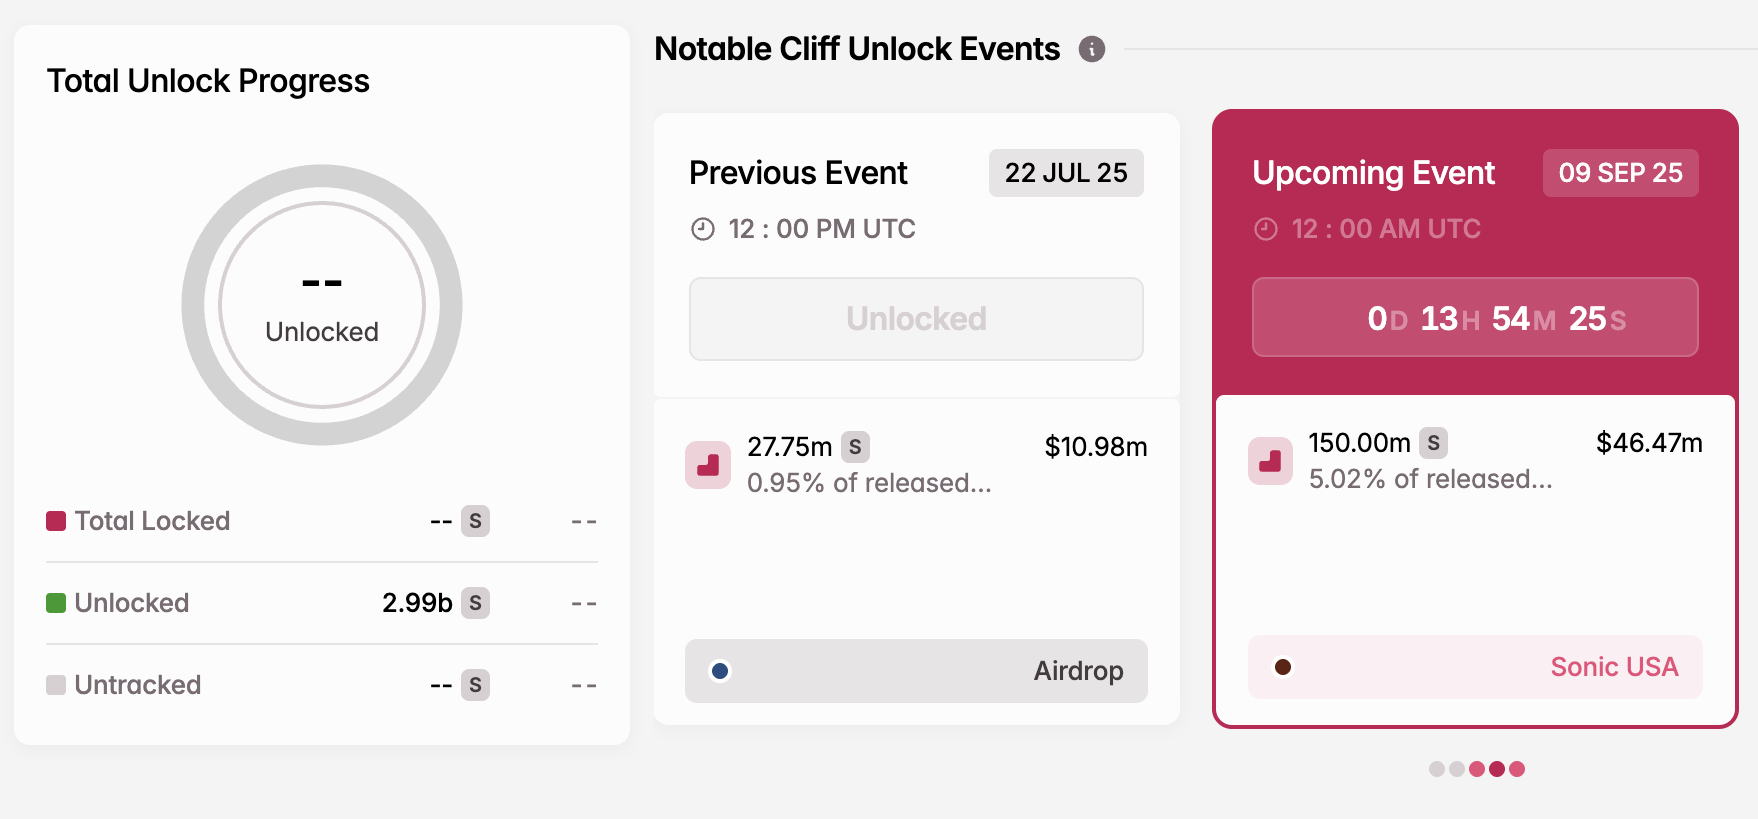The height and width of the screenshot is (819, 1758).
Task: Click the green Unlocked legend swatch
Action: 56,603
